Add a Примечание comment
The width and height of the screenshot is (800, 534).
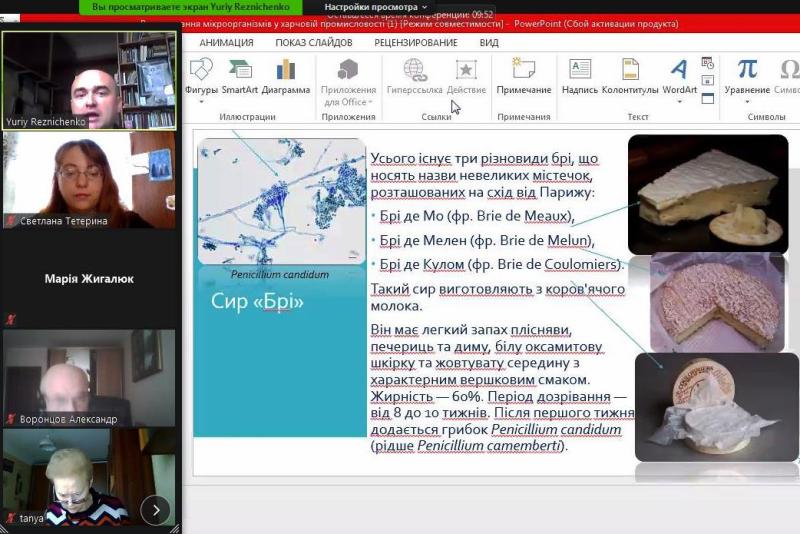click(523, 76)
